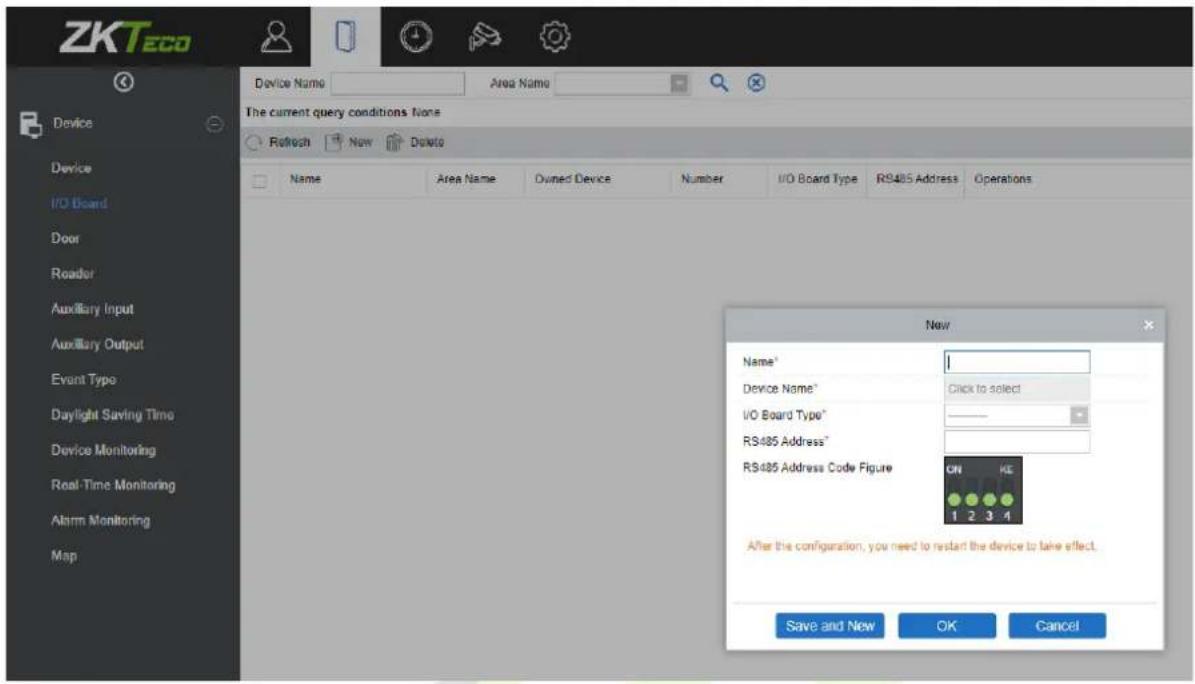Cancel the New dialog
1195x684 pixels.
(x=1056, y=626)
